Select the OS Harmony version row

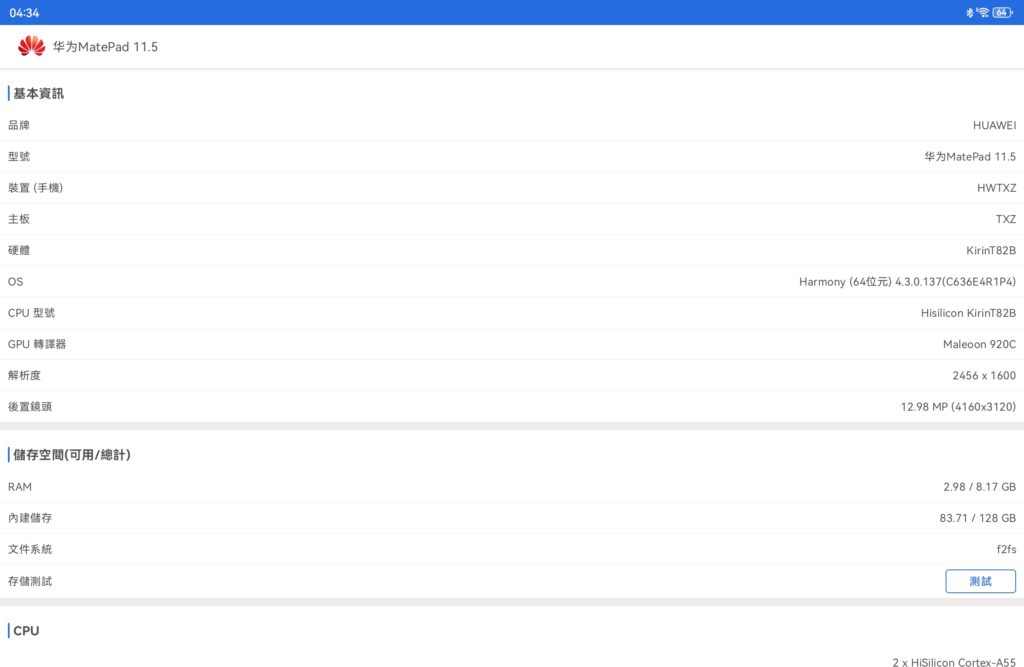tap(512, 282)
